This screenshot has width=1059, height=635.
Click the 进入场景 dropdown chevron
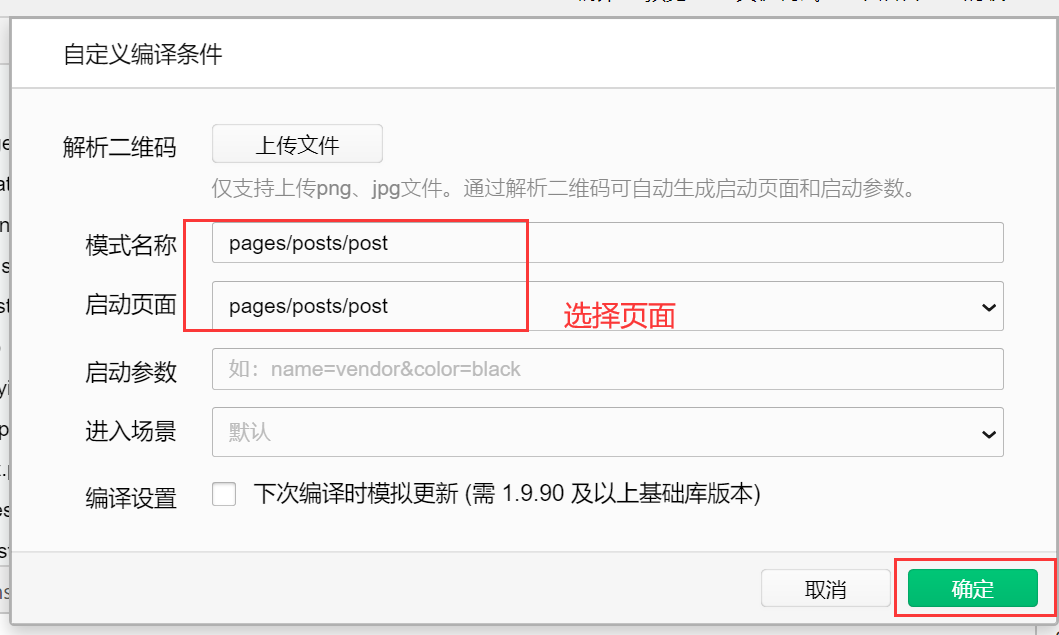pos(988,432)
